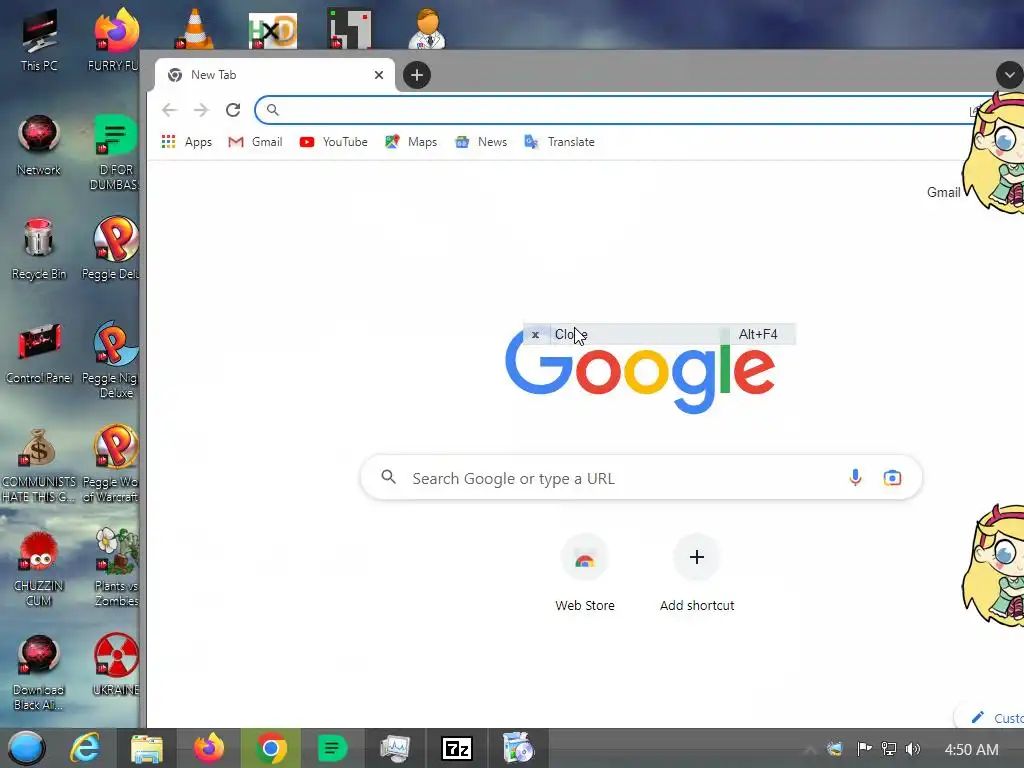This screenshot has height=768, width=1024.
Task: Open the Apps bookmark
Action: pos(187,142)
